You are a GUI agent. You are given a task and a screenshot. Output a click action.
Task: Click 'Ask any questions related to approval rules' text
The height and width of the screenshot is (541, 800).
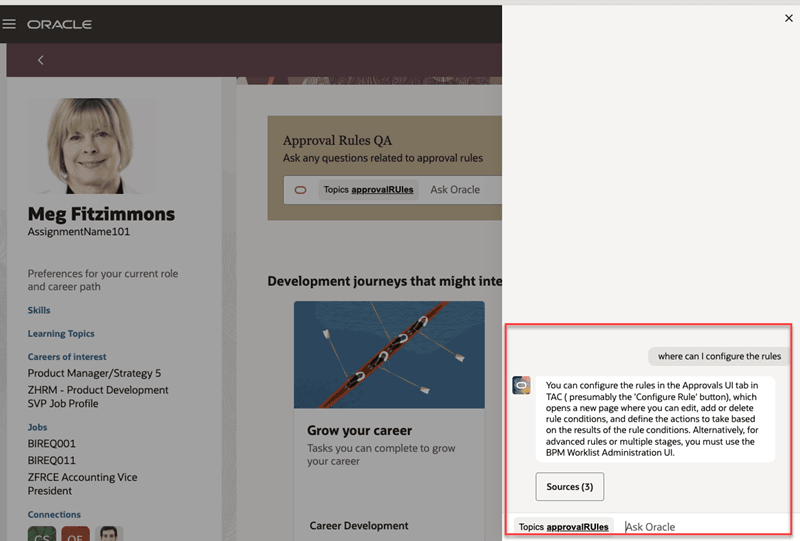click(x=383, y=158)
